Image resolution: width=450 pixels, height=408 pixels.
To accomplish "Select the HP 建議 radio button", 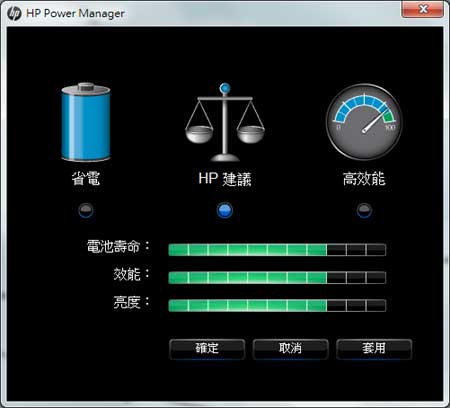I will tap(225, 210).
